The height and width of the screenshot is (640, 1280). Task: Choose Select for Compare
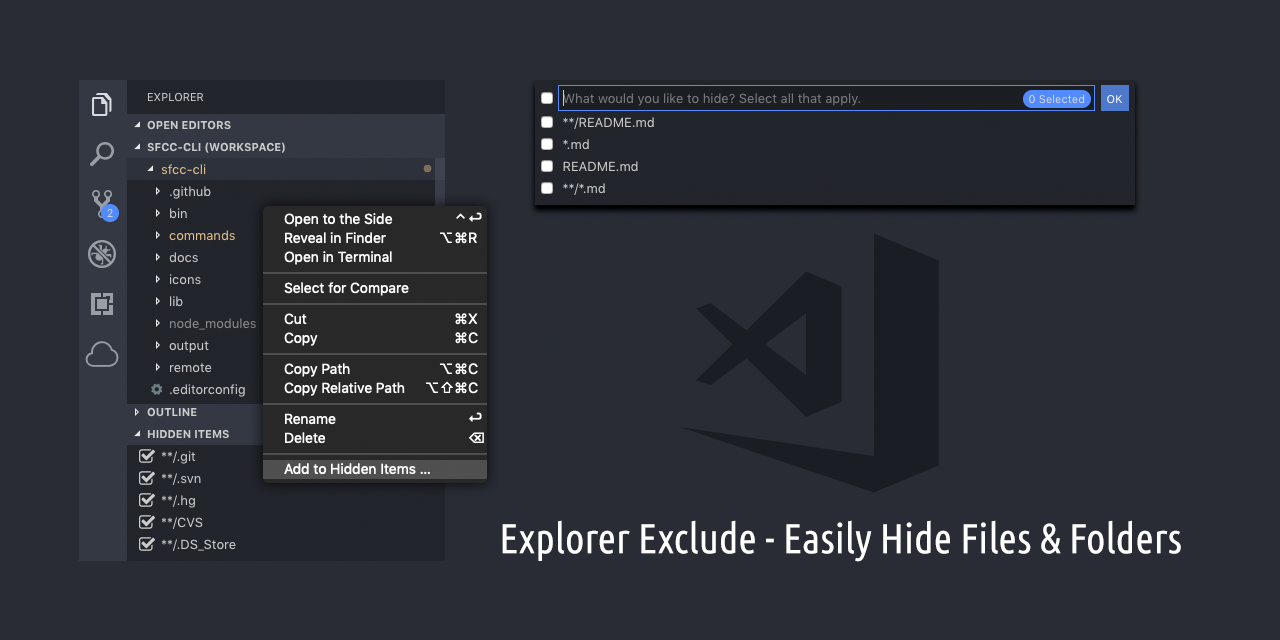point(375,288)
